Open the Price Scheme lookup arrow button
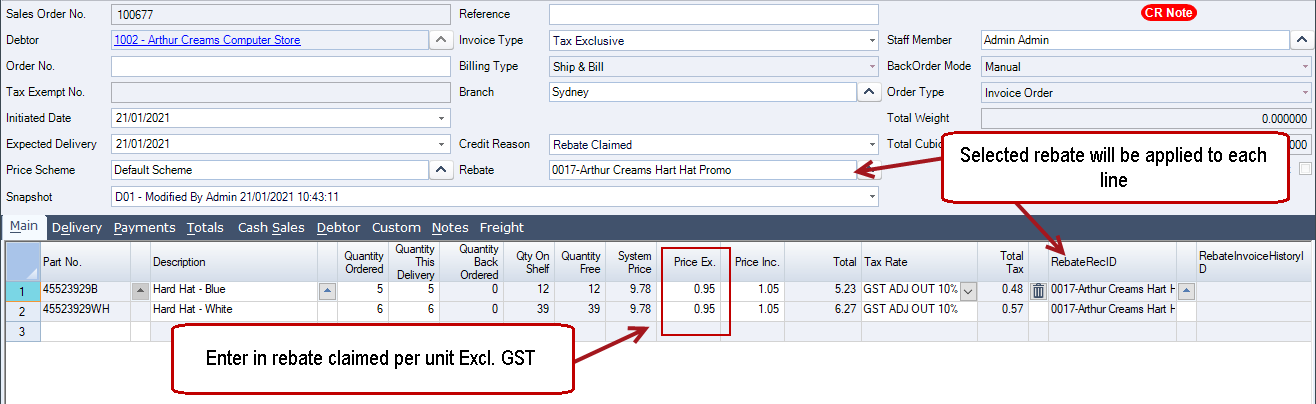The image size is (1316, 404). (441, 170)
